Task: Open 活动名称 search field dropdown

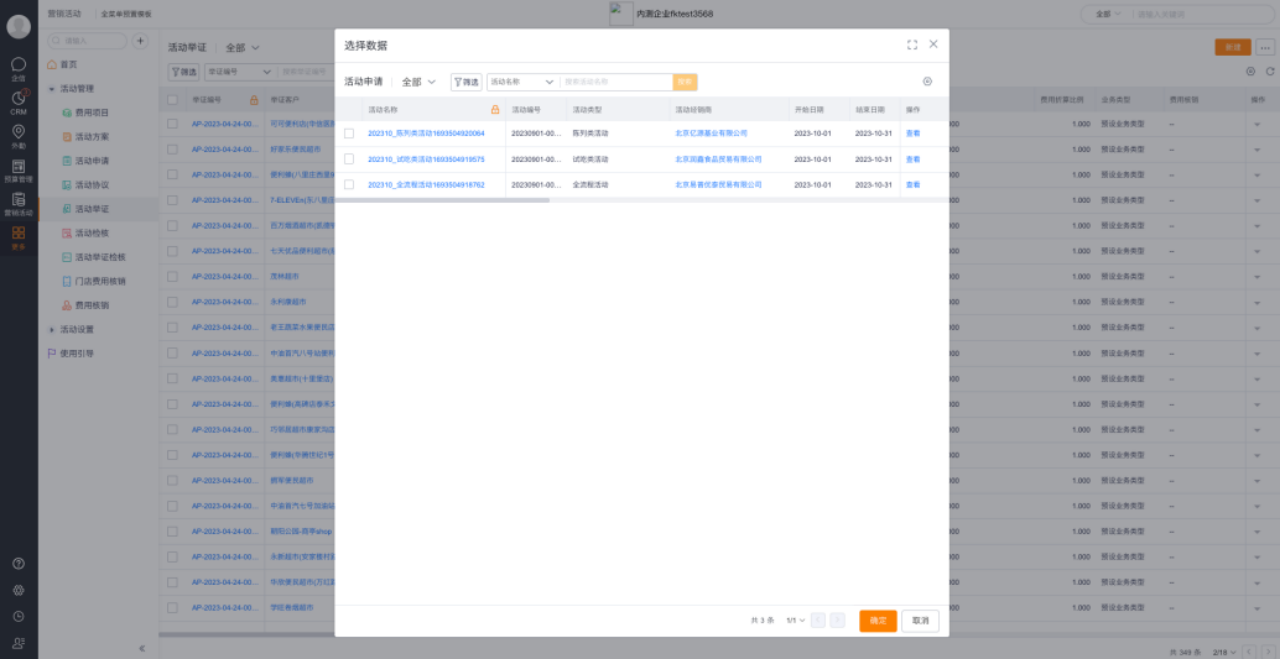Action: pos(522,82)
